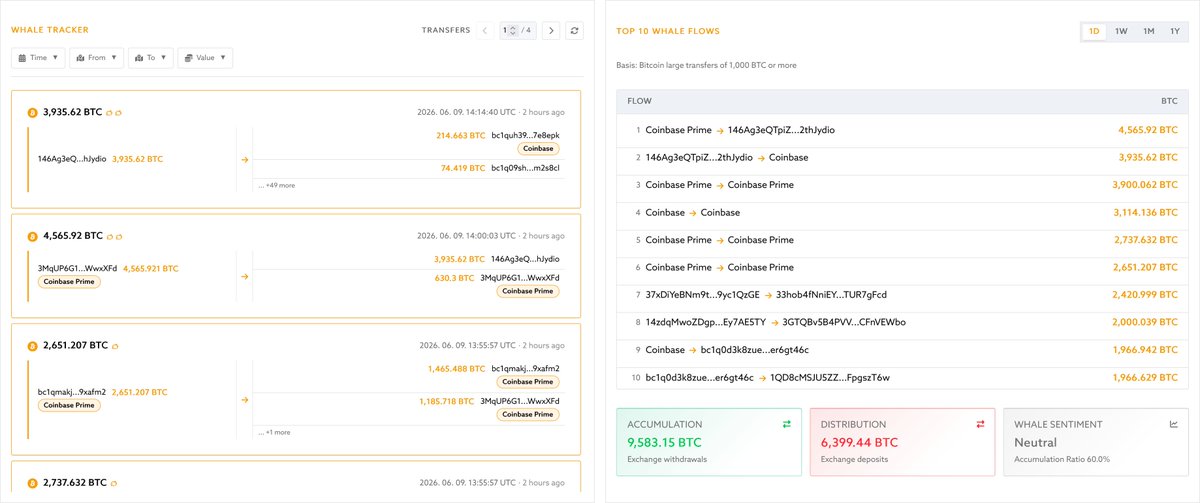Click first tag icon next to 3,935.62 BTC title
Screen dimensions: 1200x503
tap(109, 113)
